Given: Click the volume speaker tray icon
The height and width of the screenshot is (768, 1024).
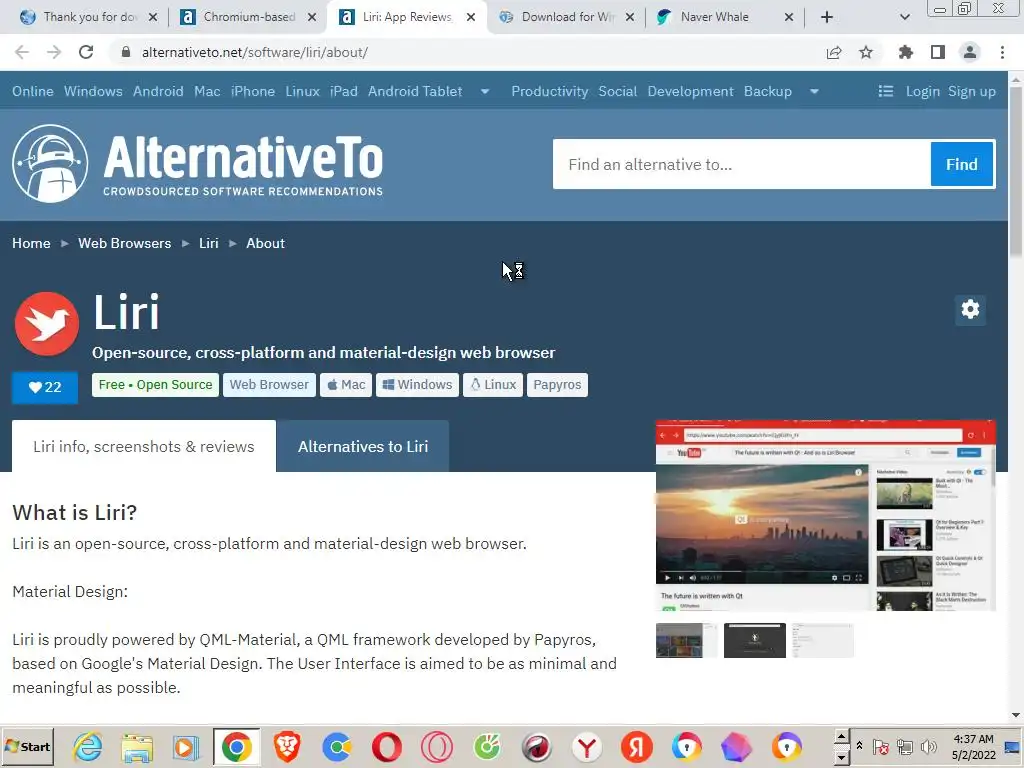Looking at the screenshot, I should pos(928,746).
